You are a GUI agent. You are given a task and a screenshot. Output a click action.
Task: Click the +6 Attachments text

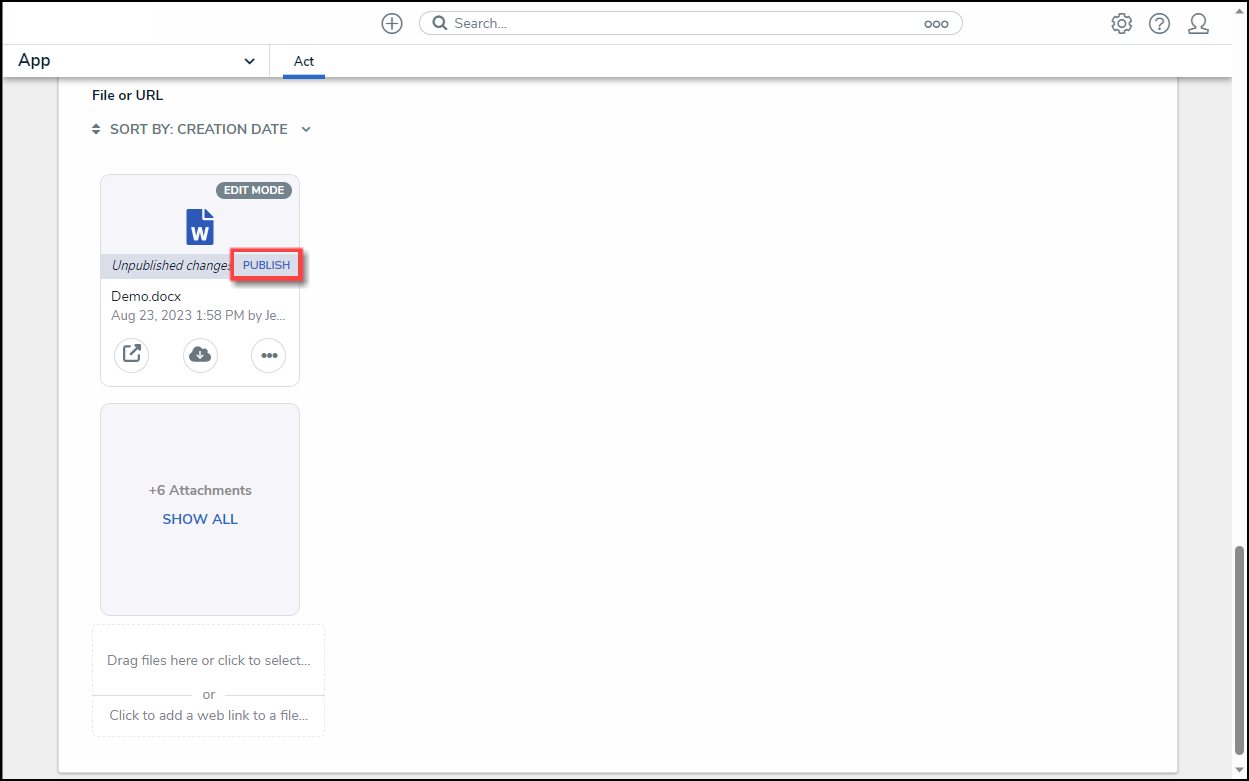point(200,490)
